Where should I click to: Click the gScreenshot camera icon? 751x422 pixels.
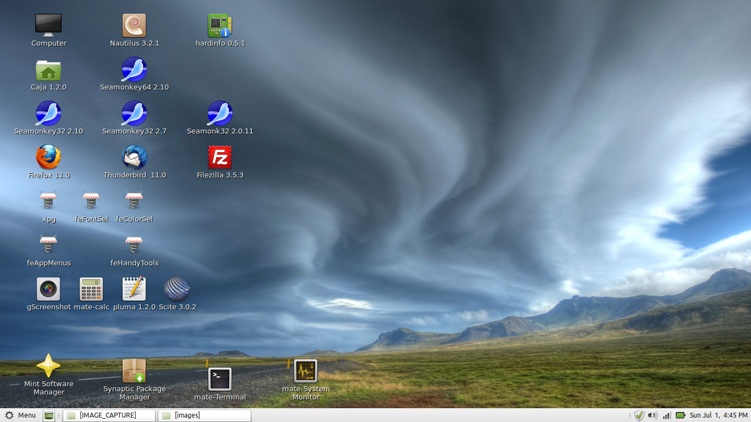[48, 289]
